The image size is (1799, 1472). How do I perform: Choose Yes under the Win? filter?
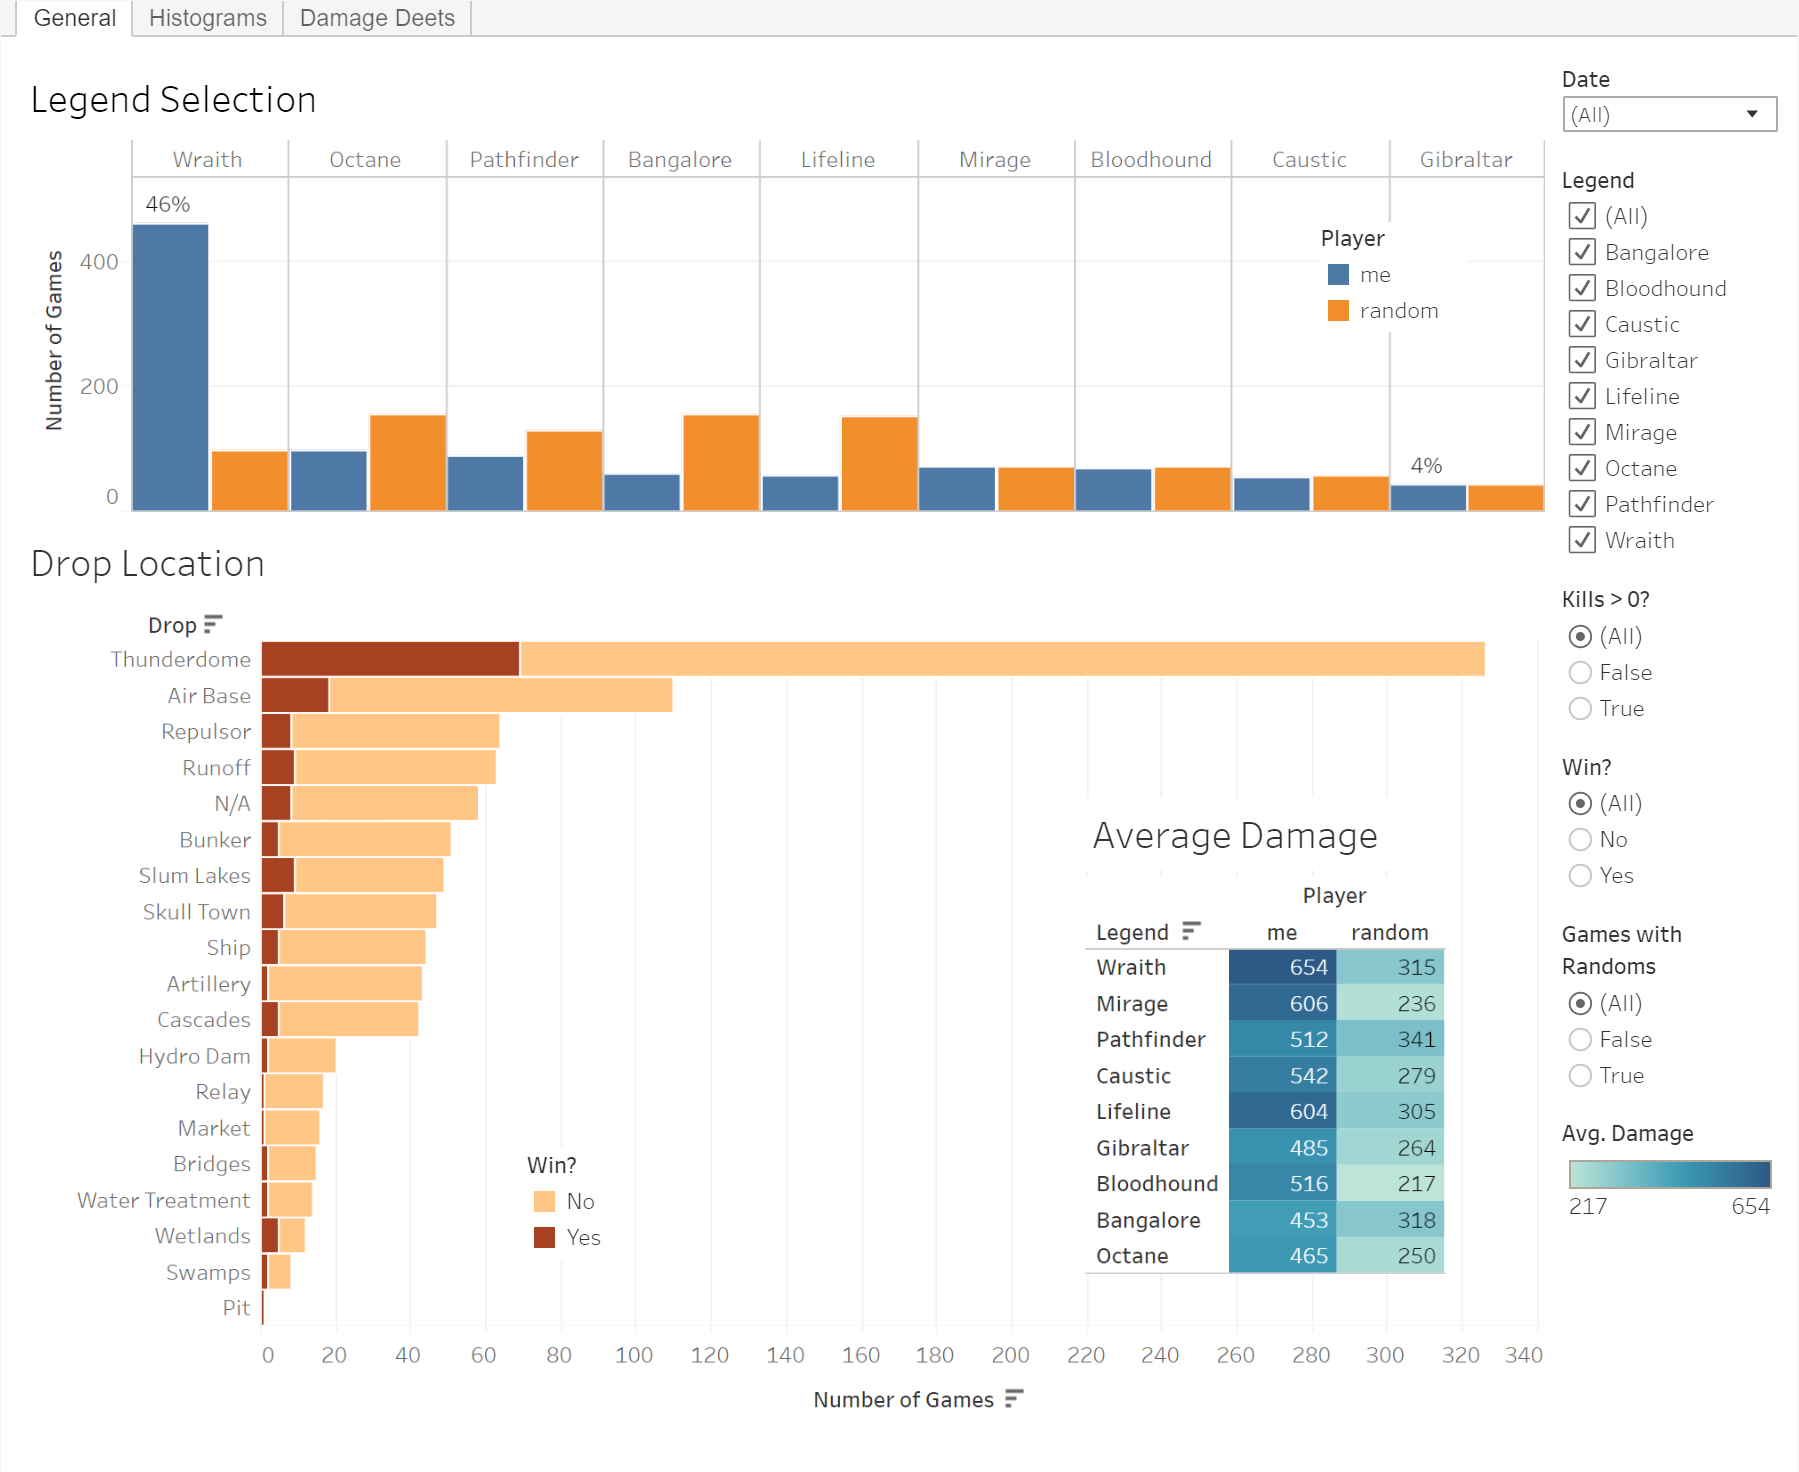click(x=1580, y=876)
